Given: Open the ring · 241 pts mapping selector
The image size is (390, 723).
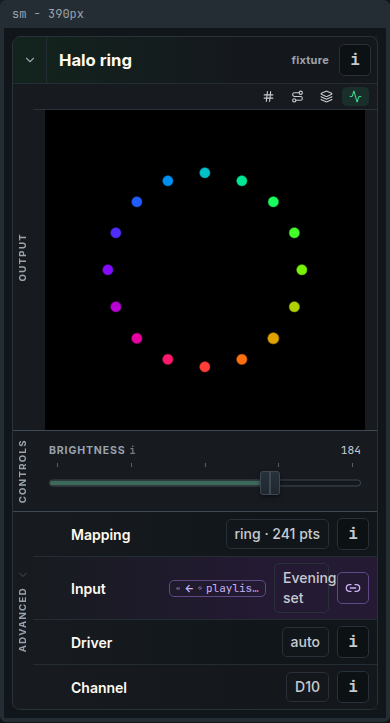Looking at the screenshot, I should (277, 534).
